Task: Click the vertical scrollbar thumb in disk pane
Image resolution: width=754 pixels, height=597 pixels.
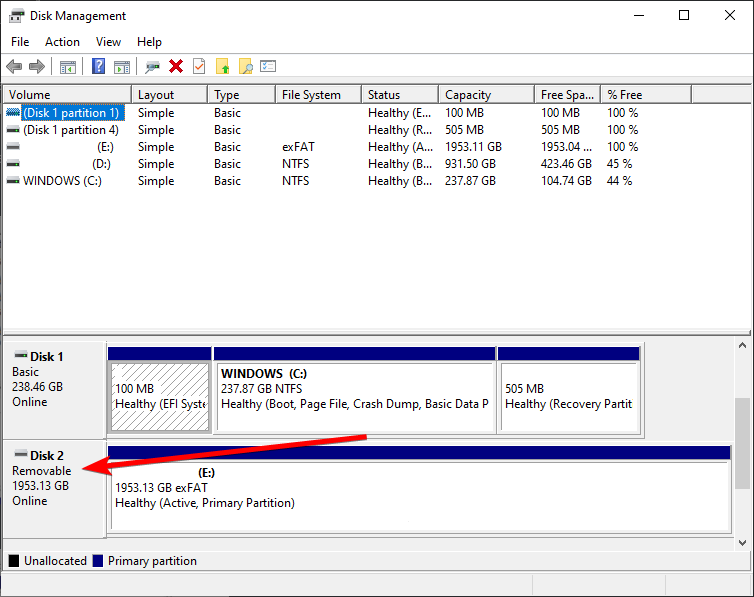Action: pyautogui.click(x=742, y=443)
